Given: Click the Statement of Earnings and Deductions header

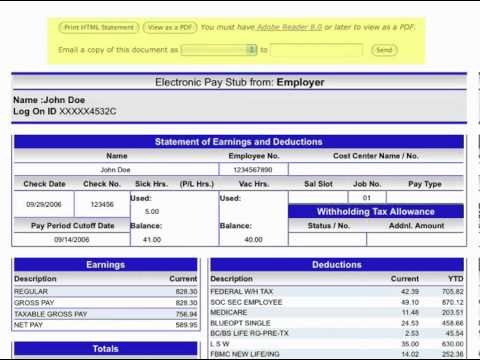Looking at the screenshot, I should pyautogui.click(x=239, y=142).
